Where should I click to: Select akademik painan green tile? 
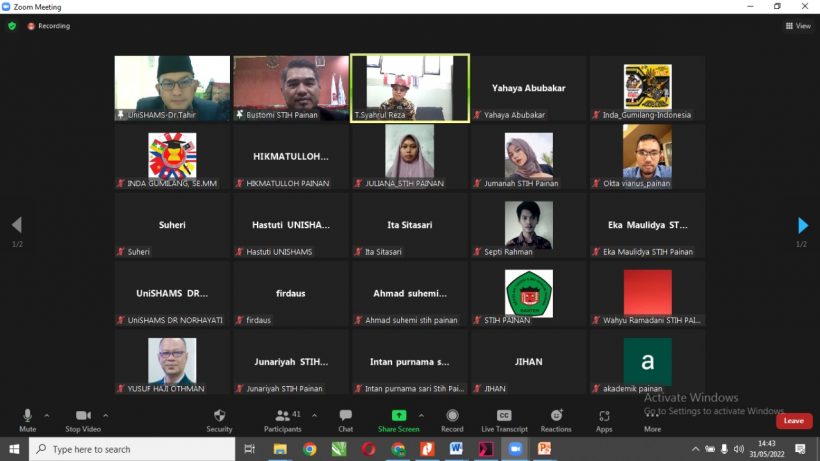[x=647, y=362]
